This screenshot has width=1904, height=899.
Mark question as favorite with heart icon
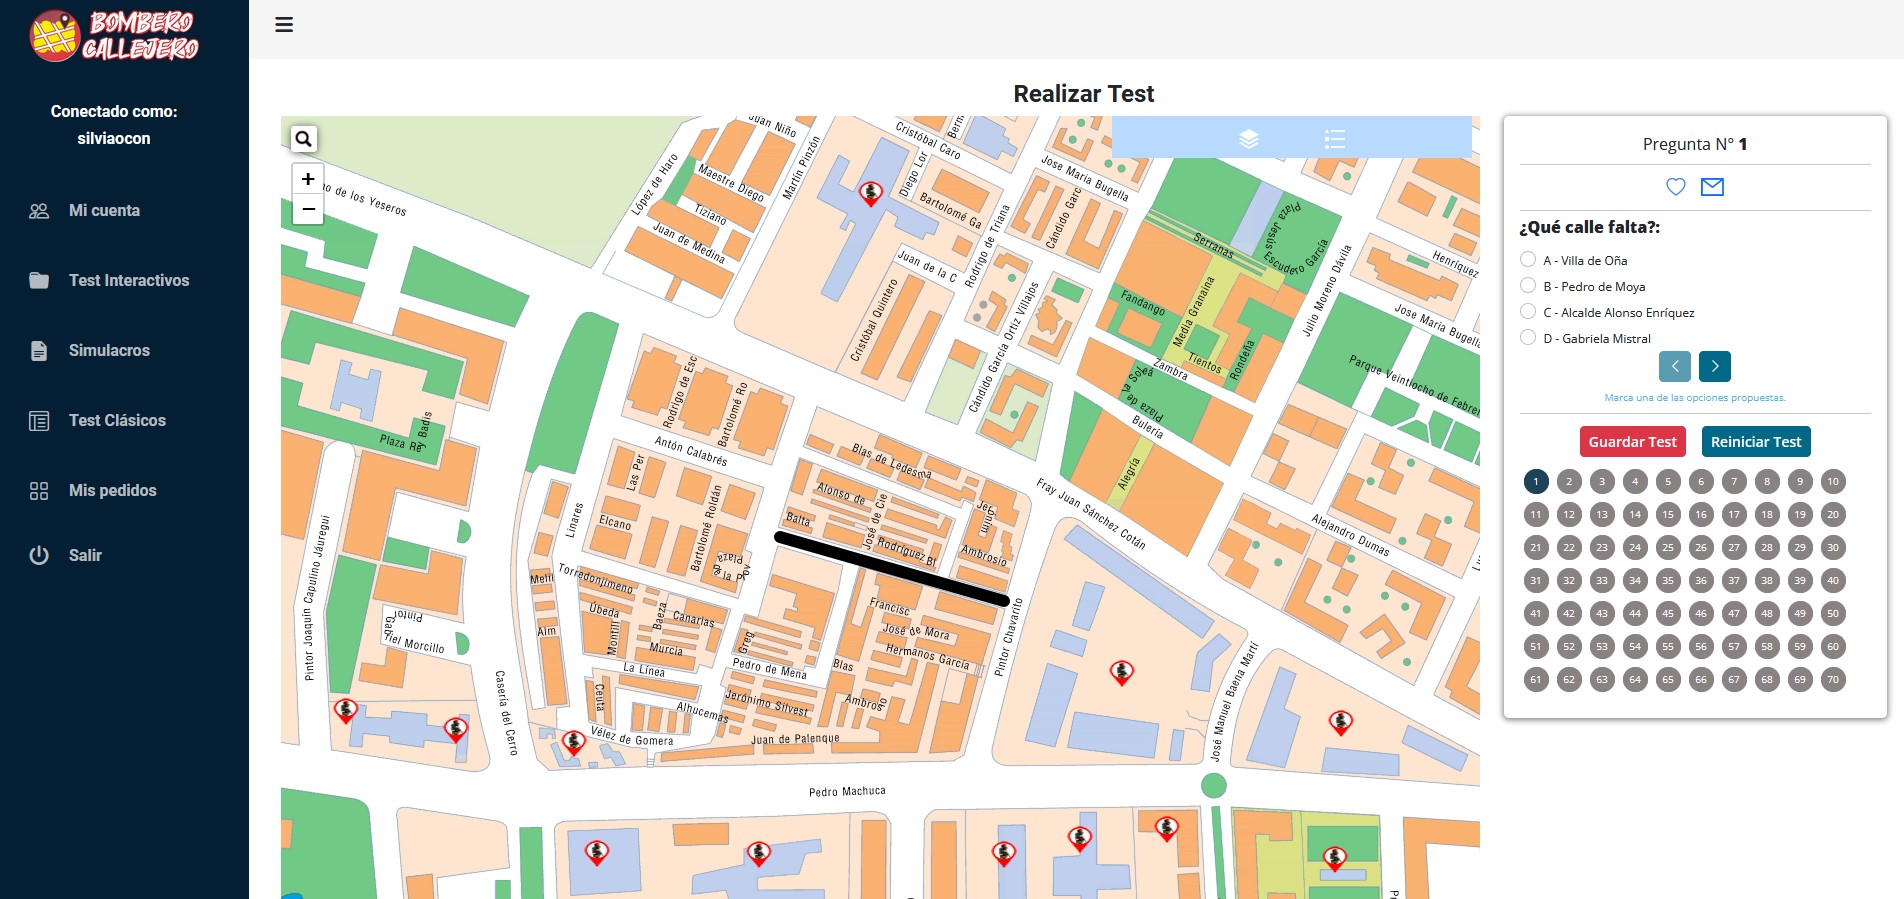pos(1676,187)
